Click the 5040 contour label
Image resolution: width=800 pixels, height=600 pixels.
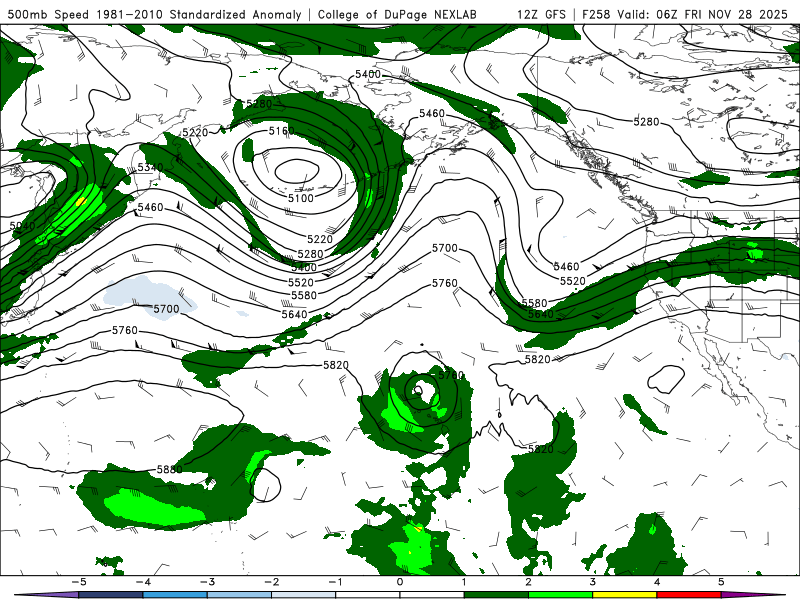pos(22,226)
